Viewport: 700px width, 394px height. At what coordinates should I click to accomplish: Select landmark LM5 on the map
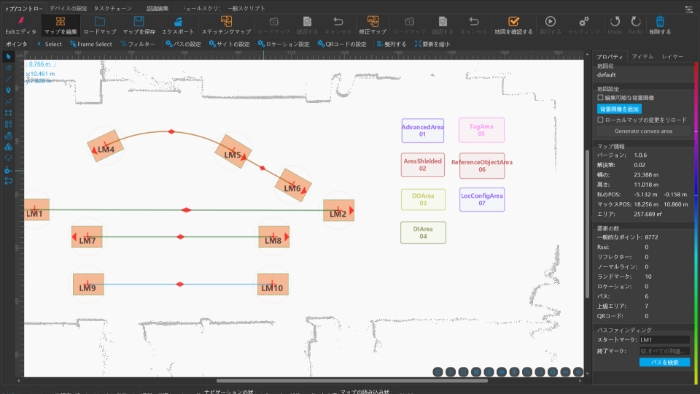coord(233,152)
